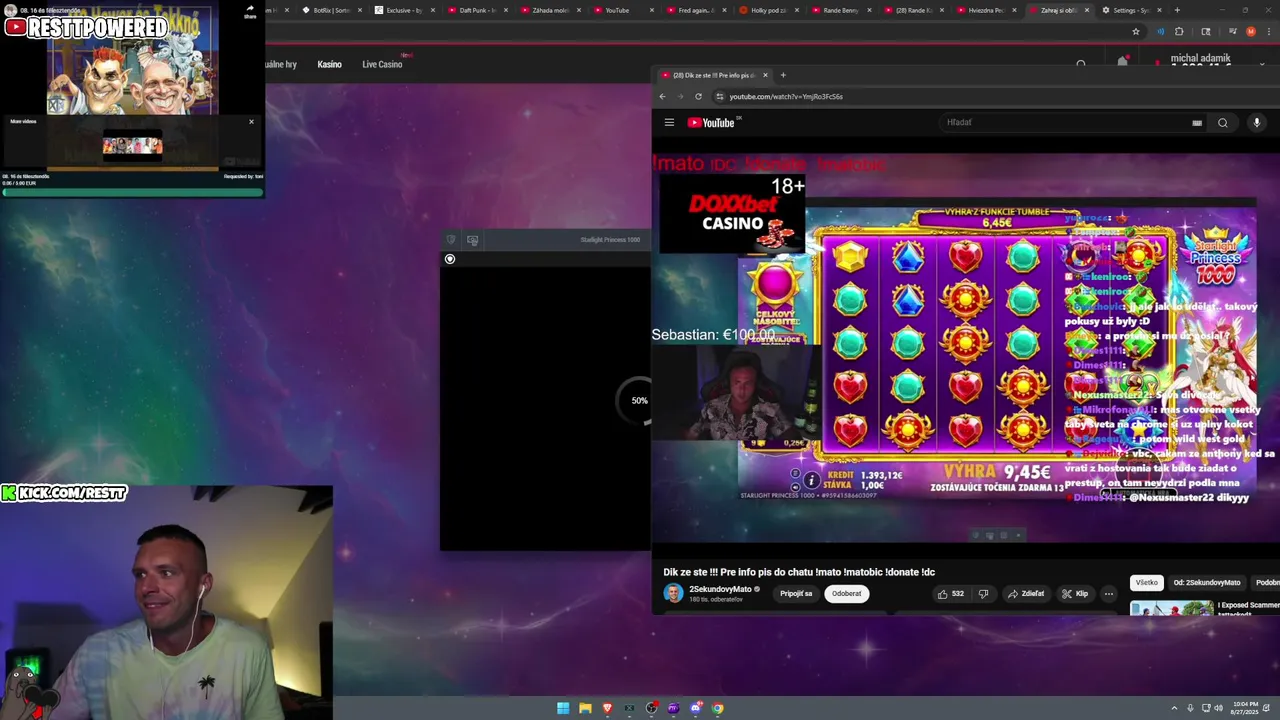Open the Live Casino navigation item
The height and width of the screenshot is (720, 1280).
pyautogui.click(x=382, y=64)
